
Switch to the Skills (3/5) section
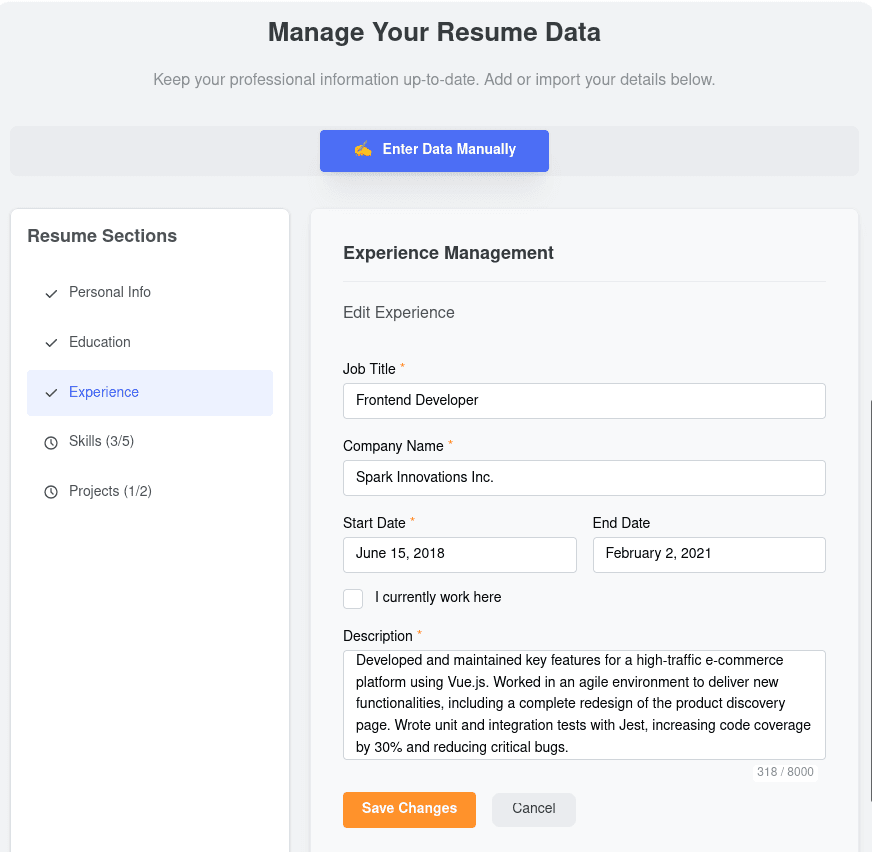point(101,442)
